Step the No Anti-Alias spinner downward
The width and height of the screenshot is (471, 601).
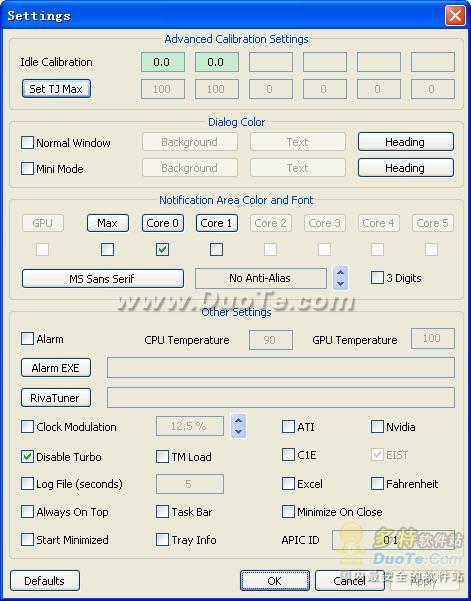coord(340,284)
